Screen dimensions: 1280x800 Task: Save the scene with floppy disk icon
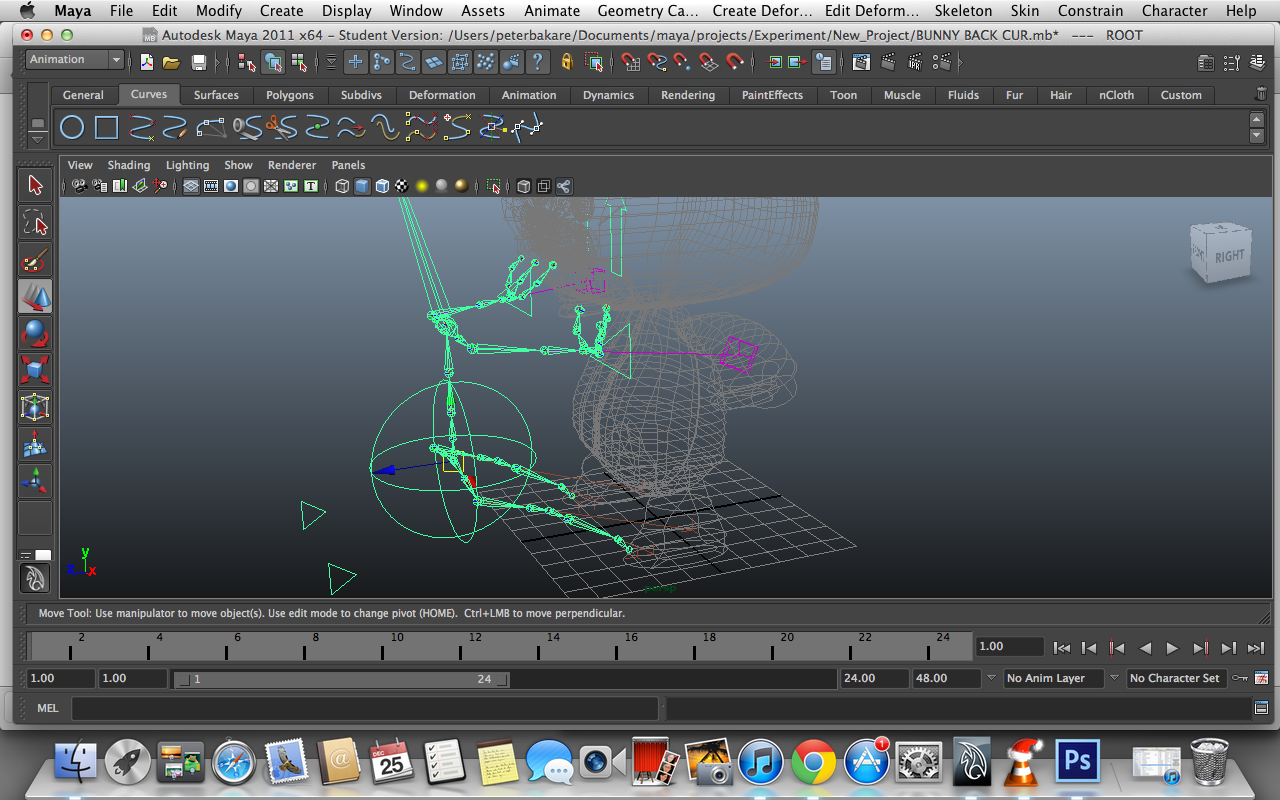point(198,62)
